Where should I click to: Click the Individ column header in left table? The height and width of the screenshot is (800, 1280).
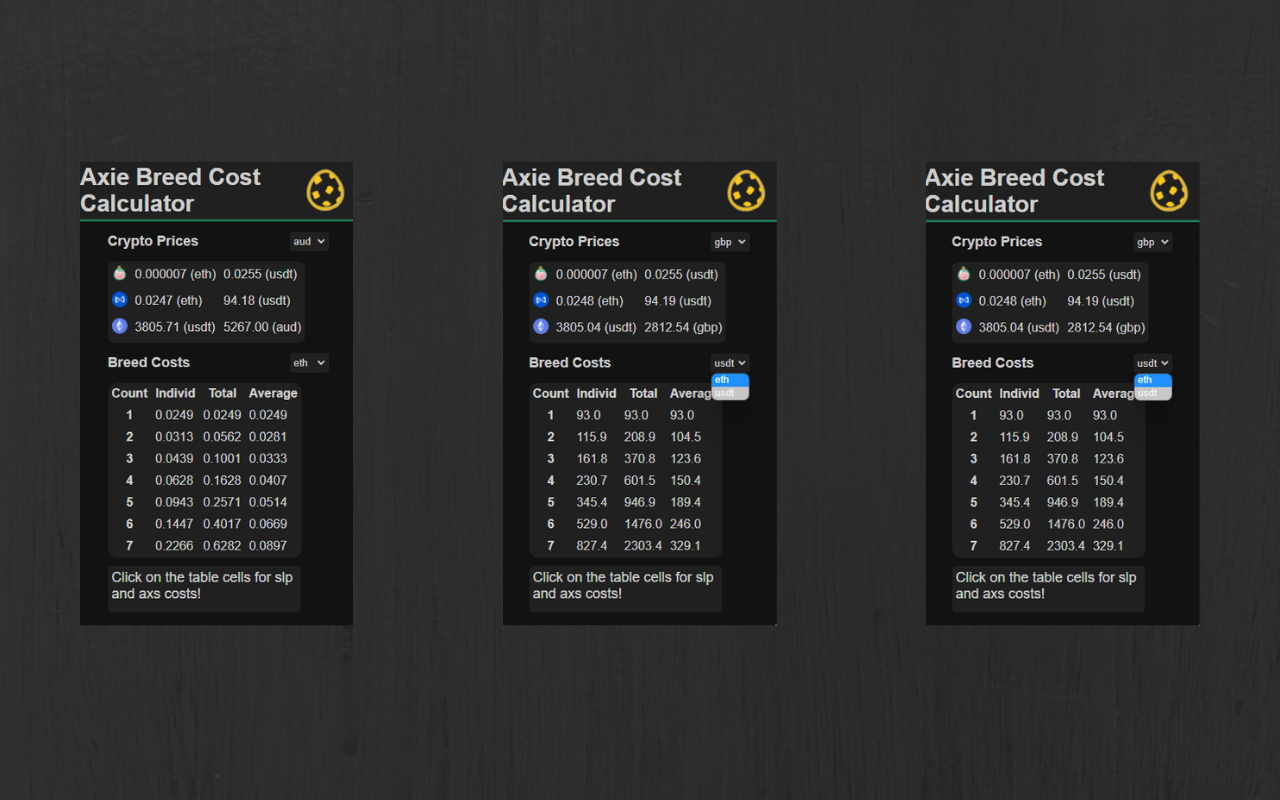pos(175,393)
